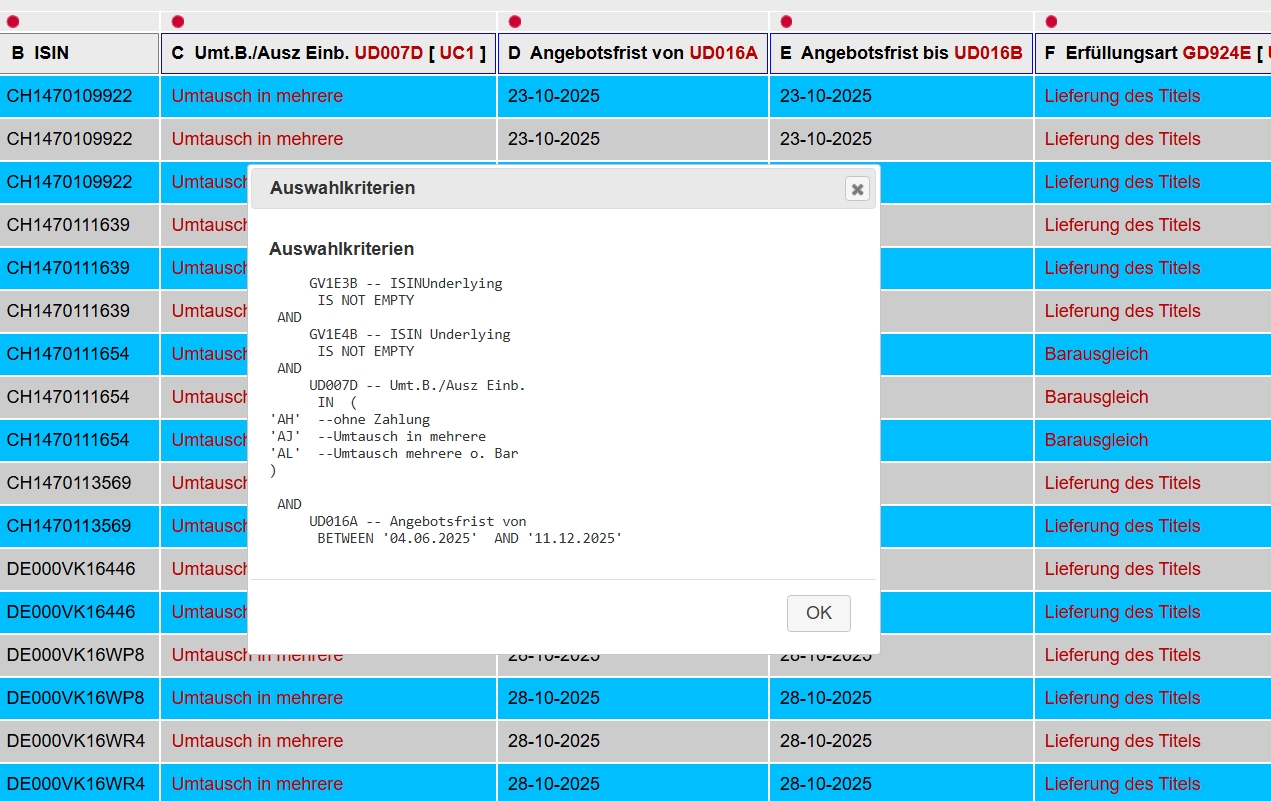
Task: Select the Umt.B./Ausz Einb. UD007D header
Action: (x=328, y=54)
